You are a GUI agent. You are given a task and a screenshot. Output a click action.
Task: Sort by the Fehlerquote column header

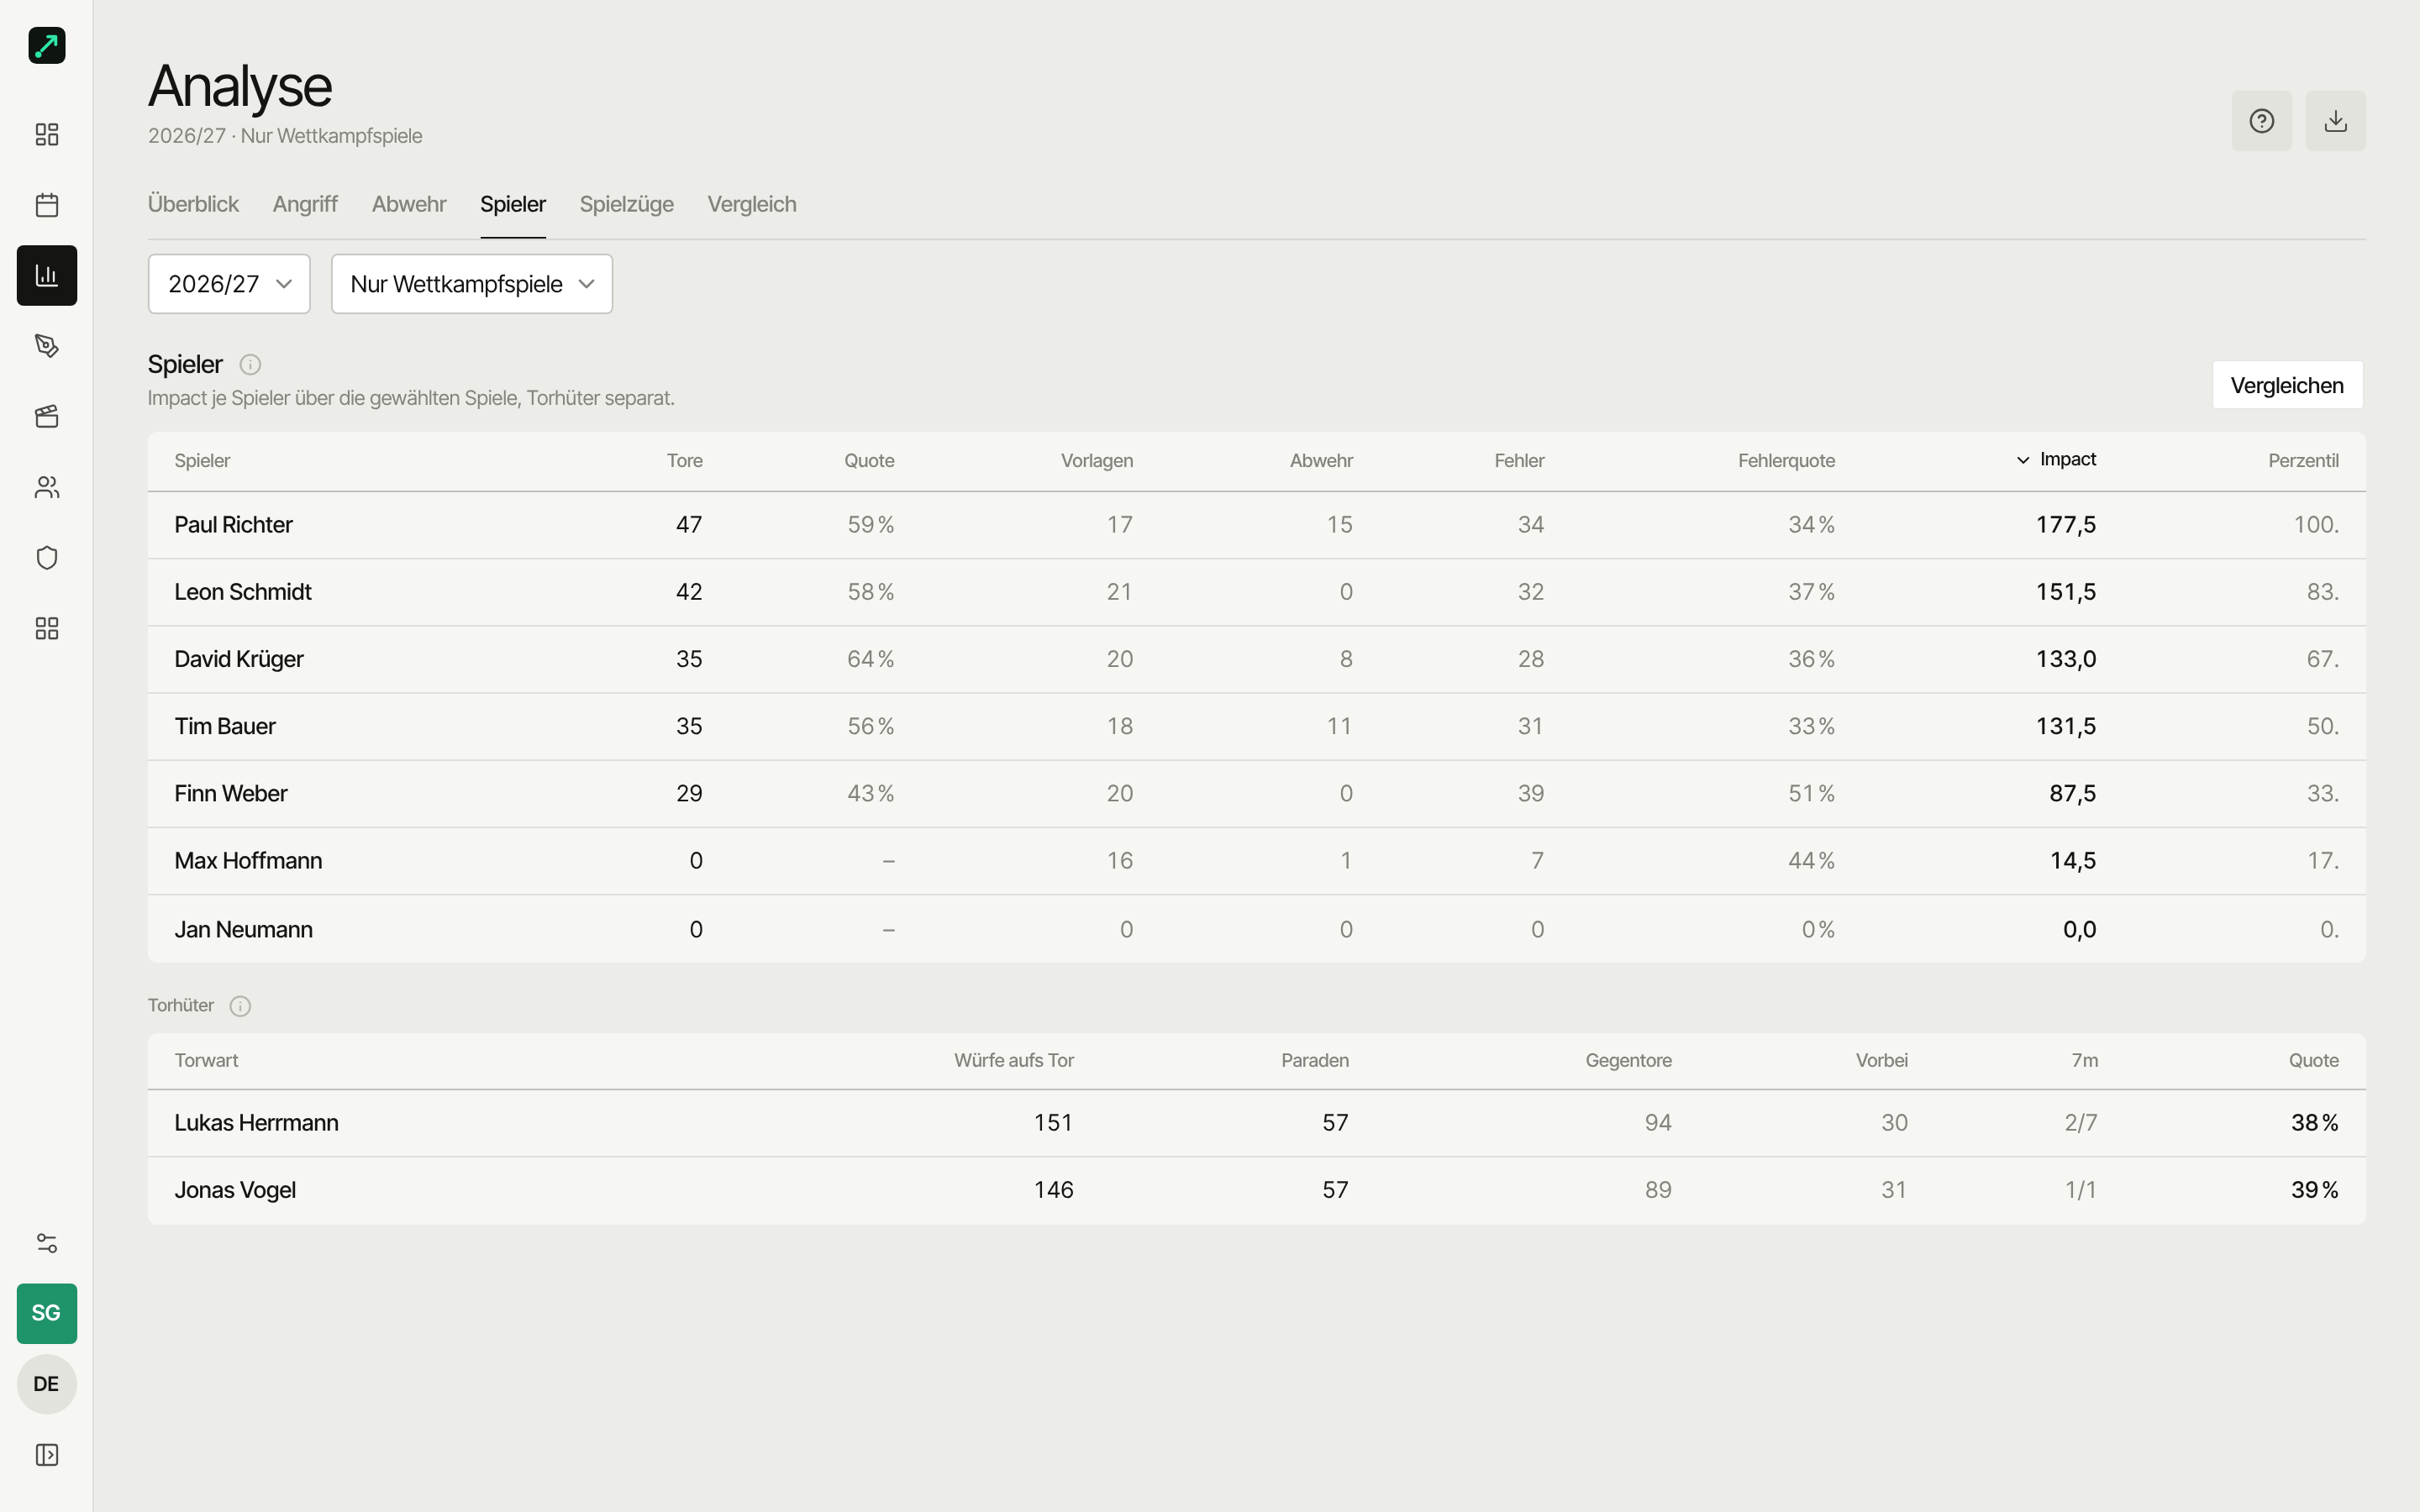point(1786,461)
